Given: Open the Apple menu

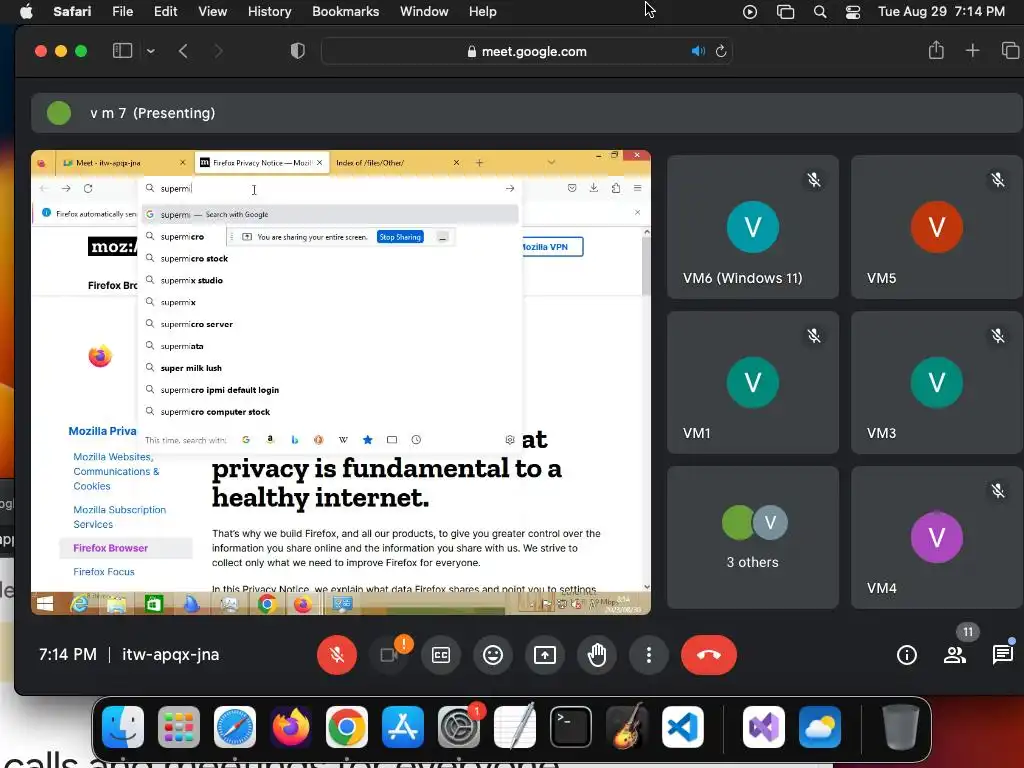Looking at the screenshot, I should click(26, 11).
